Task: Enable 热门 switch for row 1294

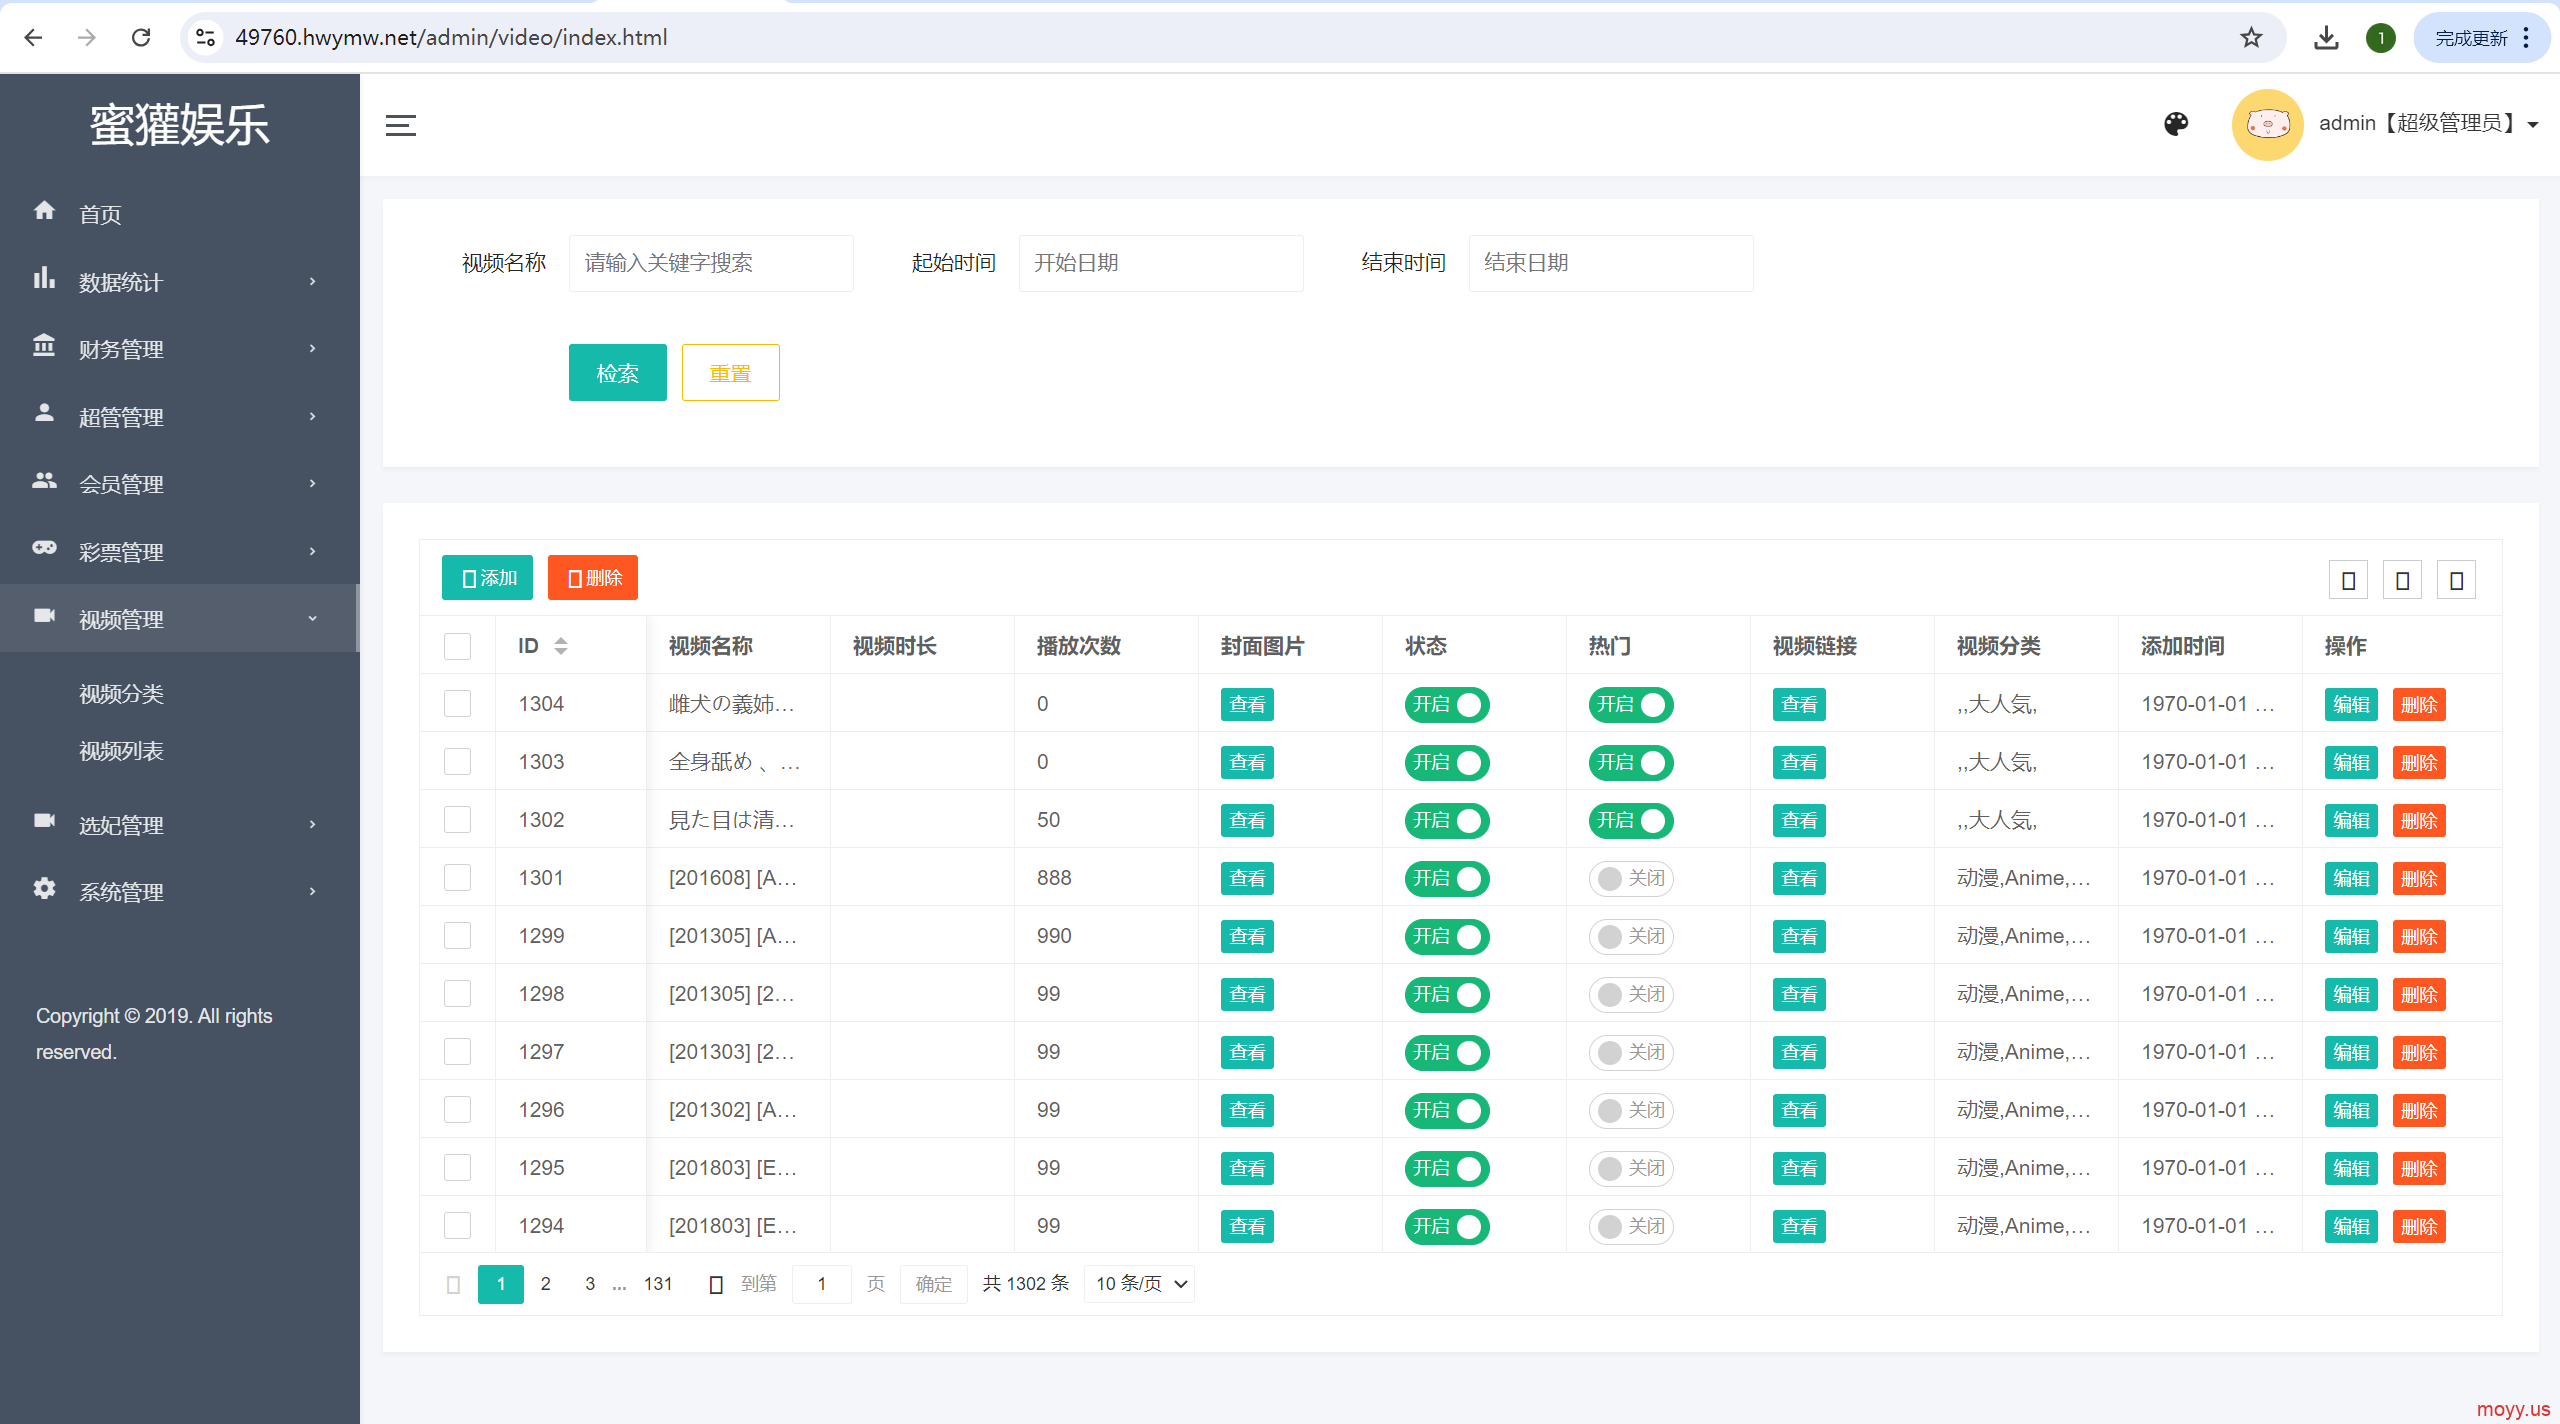Action: click(1631, 1227)
